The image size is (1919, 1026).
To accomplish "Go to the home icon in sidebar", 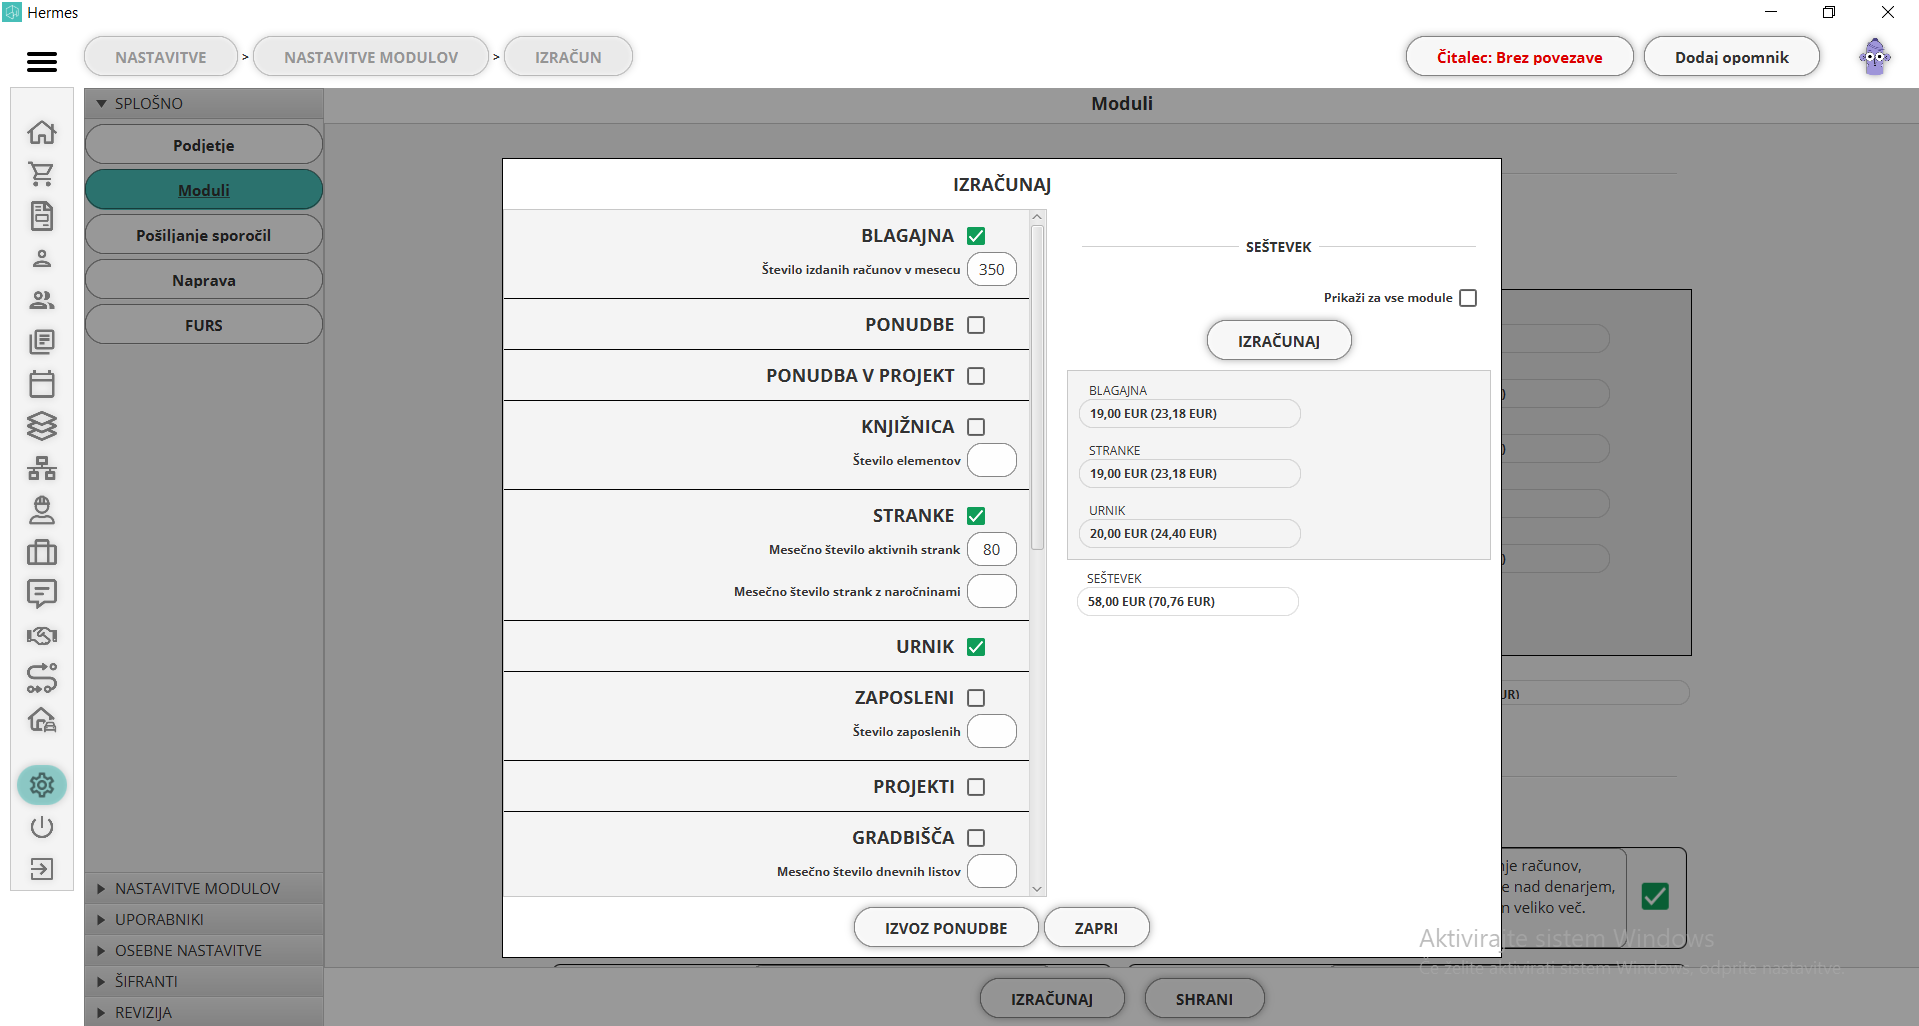I will coord(42,132).
